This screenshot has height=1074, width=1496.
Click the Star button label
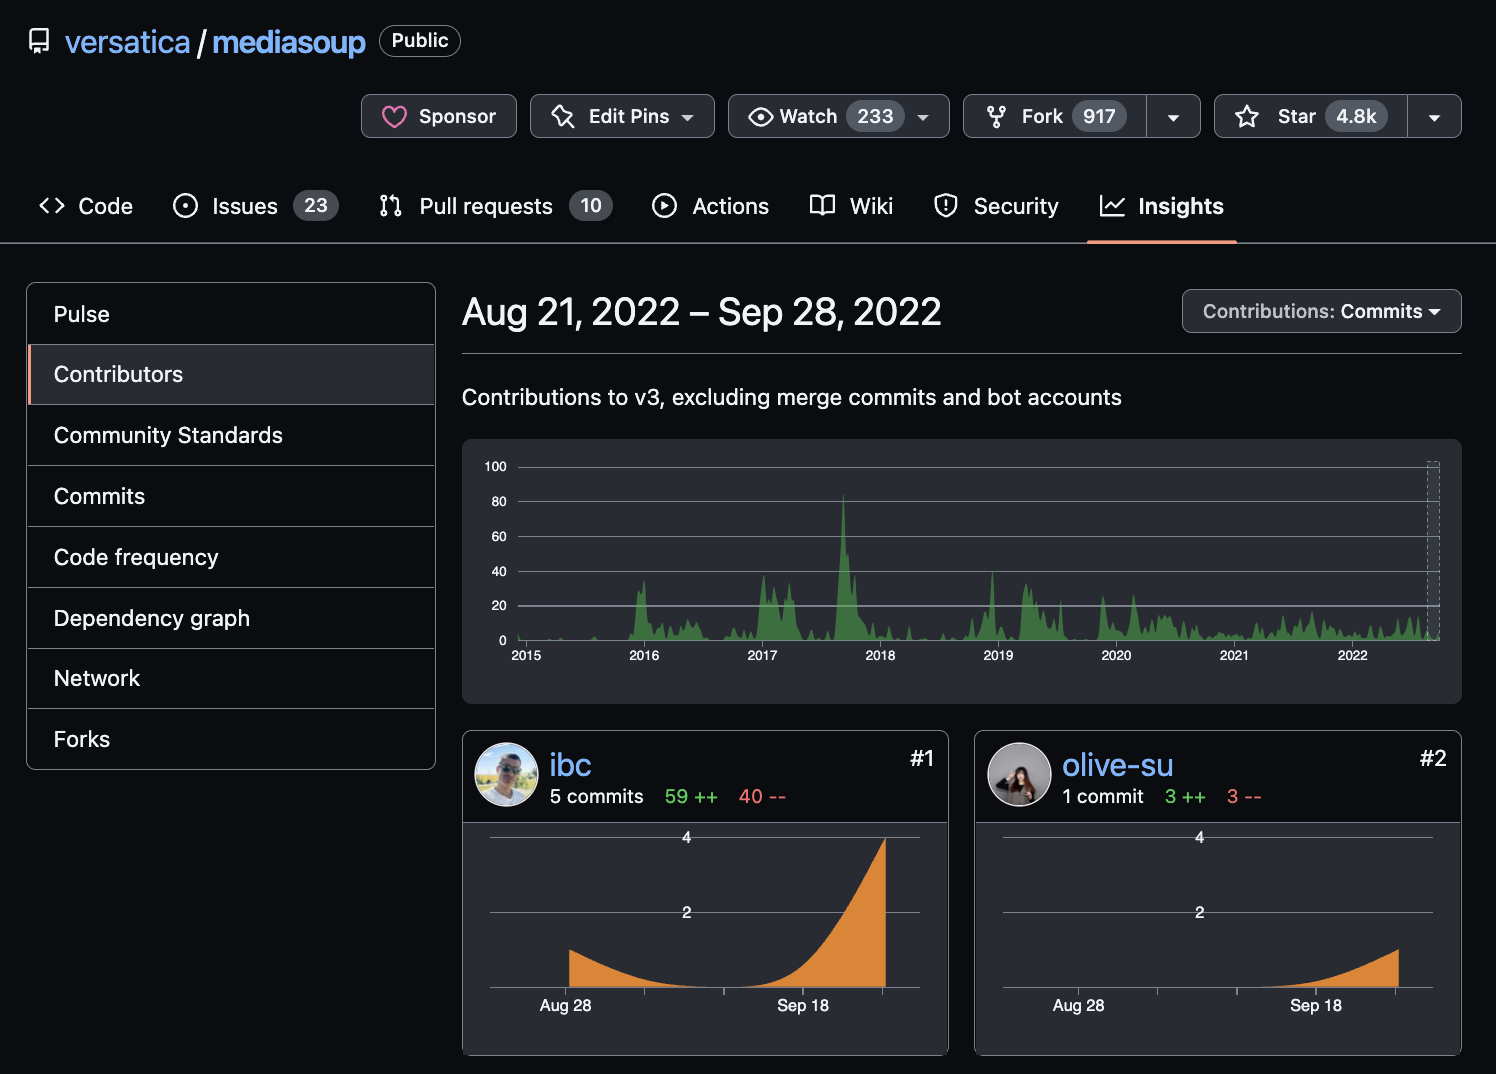click(1296, 117)
